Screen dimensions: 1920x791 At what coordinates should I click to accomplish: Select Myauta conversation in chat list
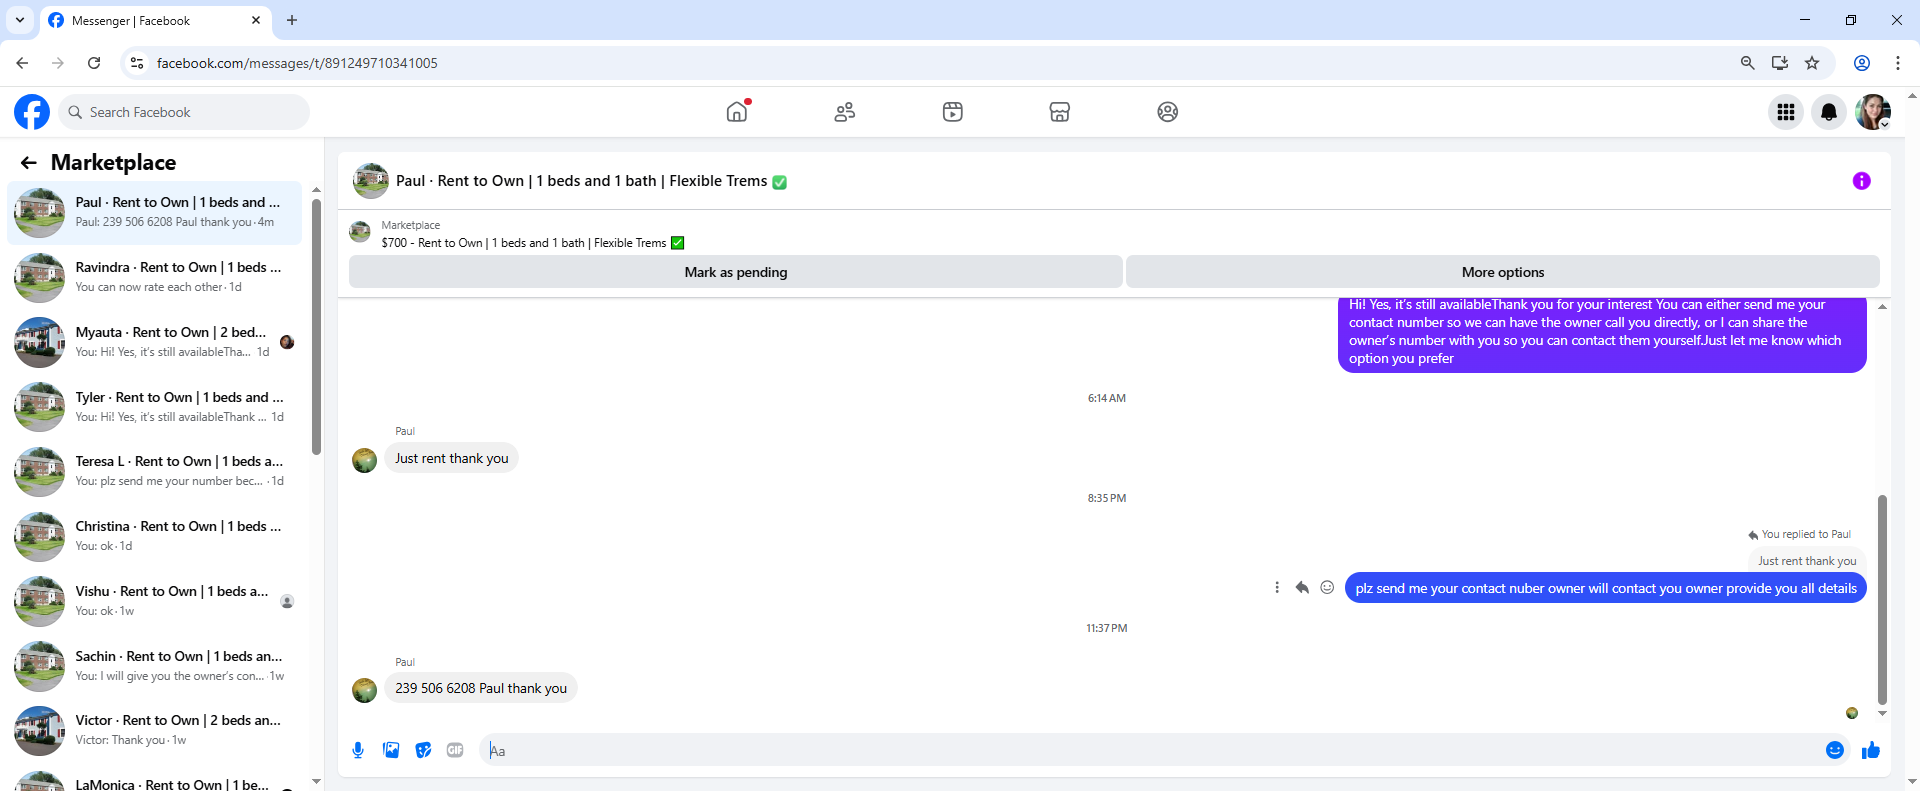(x=155, y=342)
